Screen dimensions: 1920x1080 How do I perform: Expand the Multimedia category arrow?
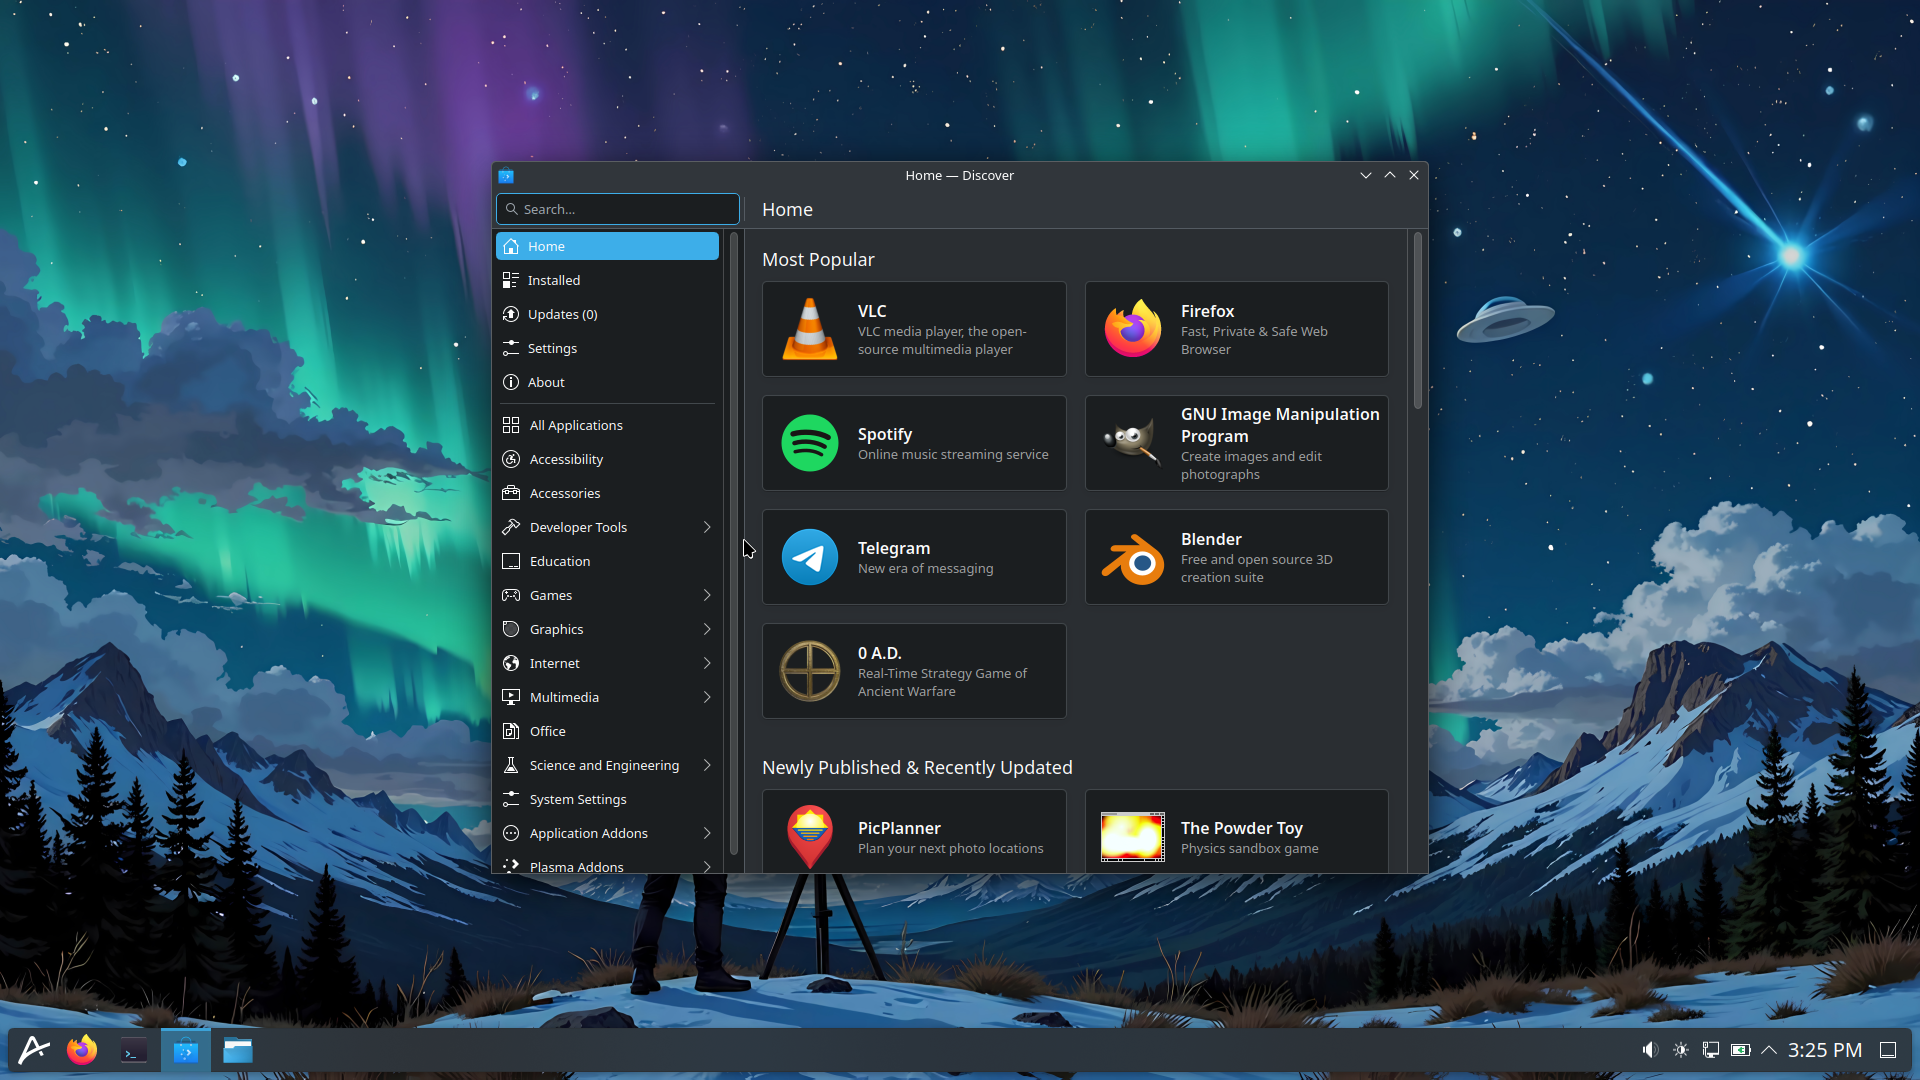click(707, 697)
